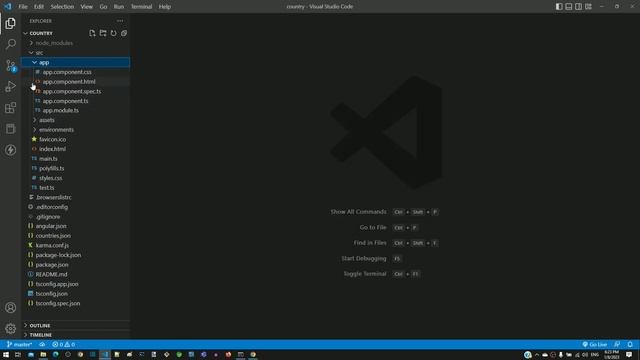The image size is (640, 360).
Task: Expand the environments folder
Action: [x=76, y=130]
